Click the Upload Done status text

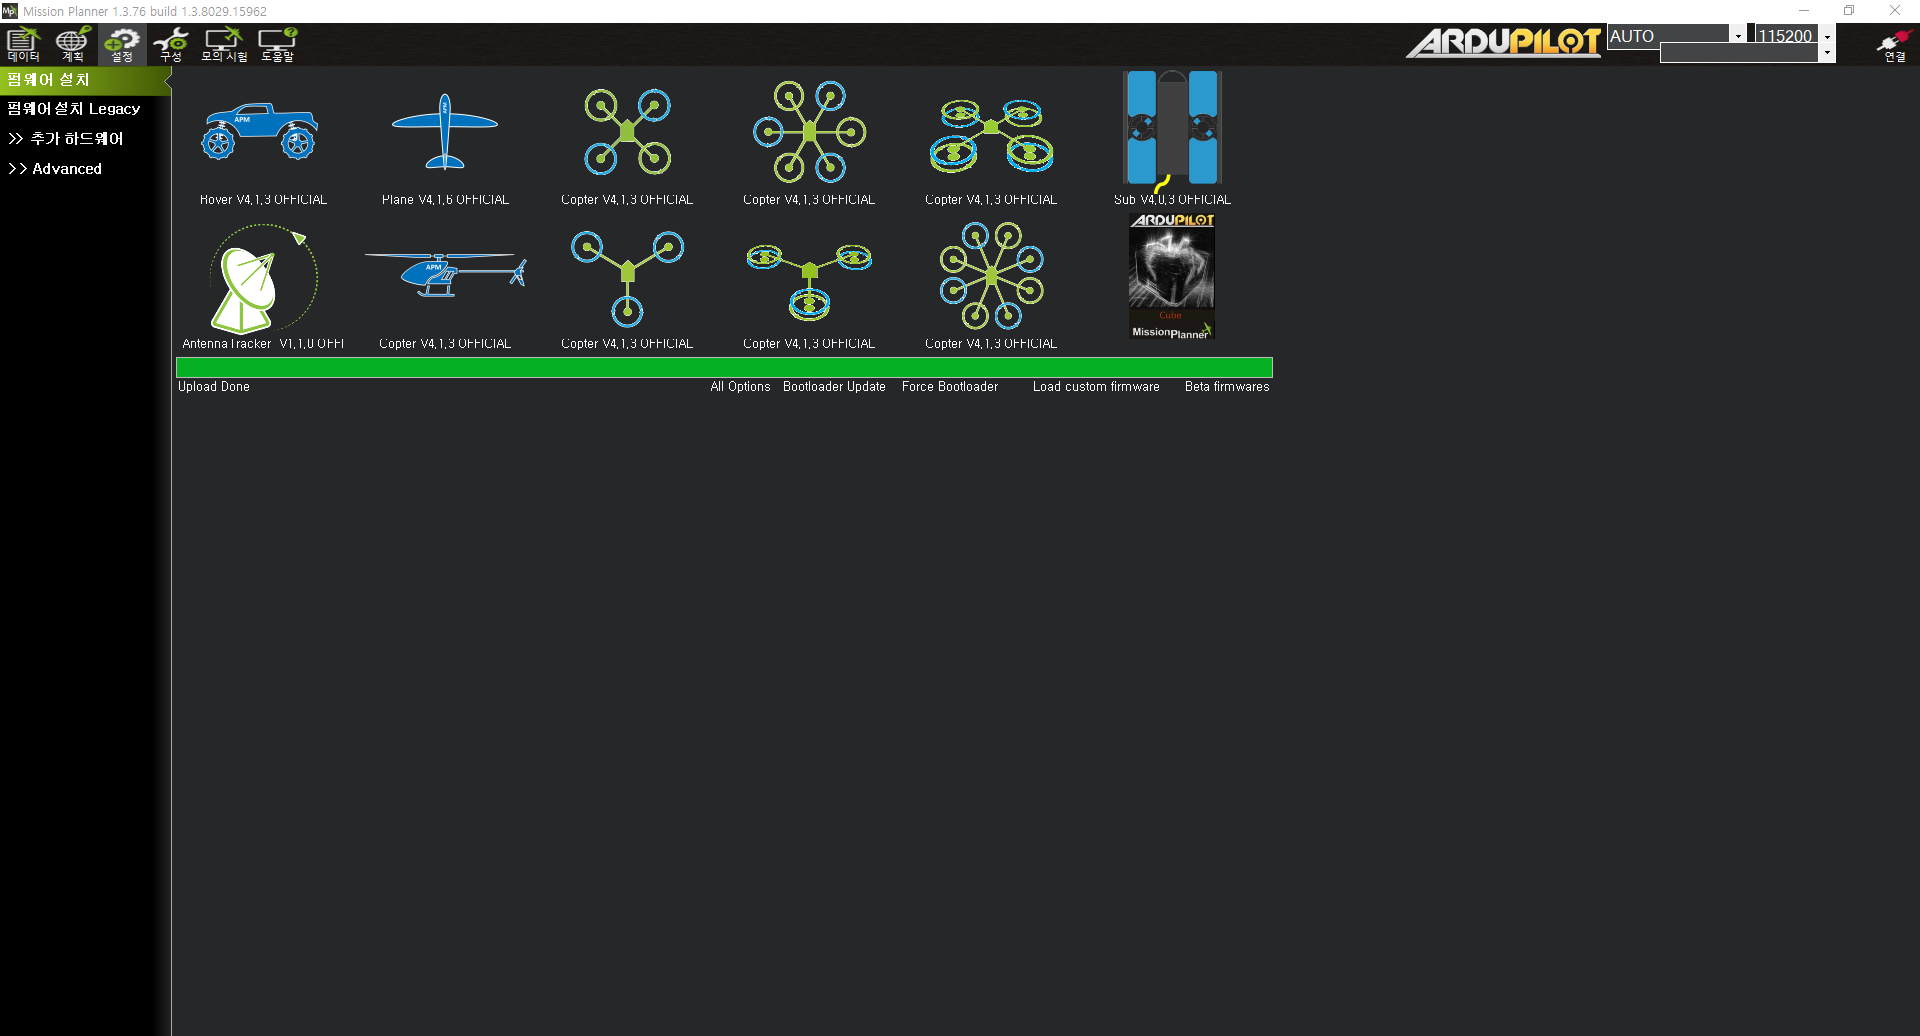(x=214, y=386)
